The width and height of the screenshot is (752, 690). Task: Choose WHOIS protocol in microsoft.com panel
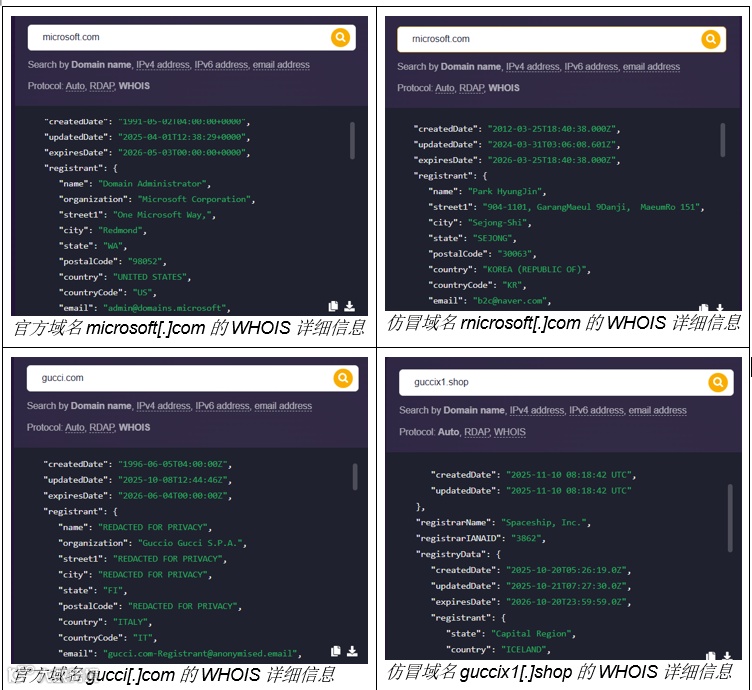(x=134, y=86)
